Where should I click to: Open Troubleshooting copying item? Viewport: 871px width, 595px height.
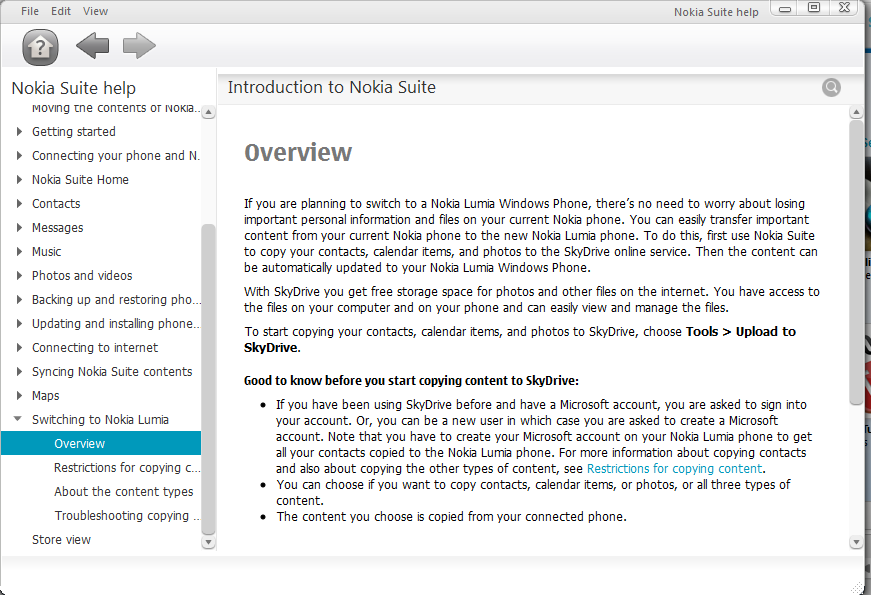point(127,516)
